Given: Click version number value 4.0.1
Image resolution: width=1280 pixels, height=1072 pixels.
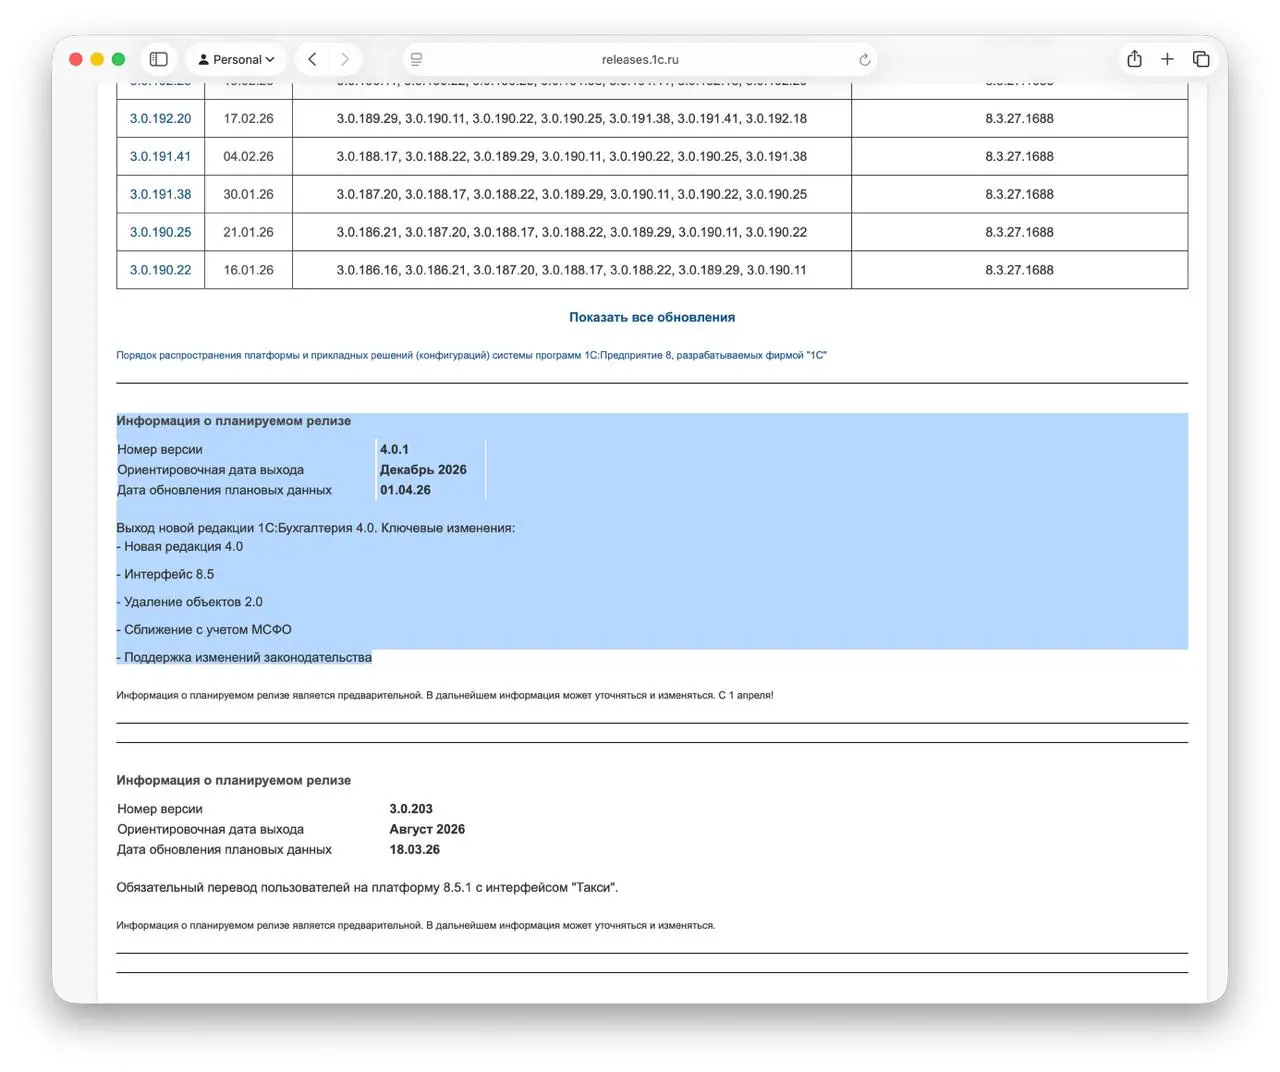Looking at the screenshot, I should click(394, 450).
